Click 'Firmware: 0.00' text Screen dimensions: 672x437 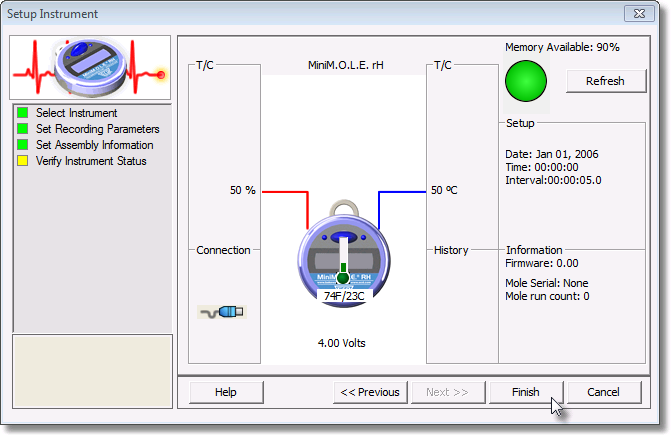coord(542,263)
